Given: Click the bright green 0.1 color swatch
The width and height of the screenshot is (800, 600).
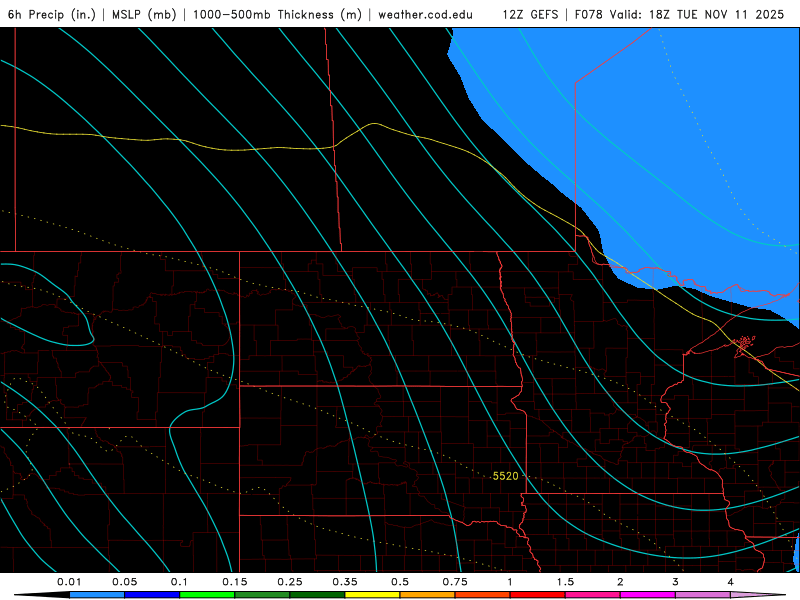Looking at the screenshot, I should pos(207,595).
